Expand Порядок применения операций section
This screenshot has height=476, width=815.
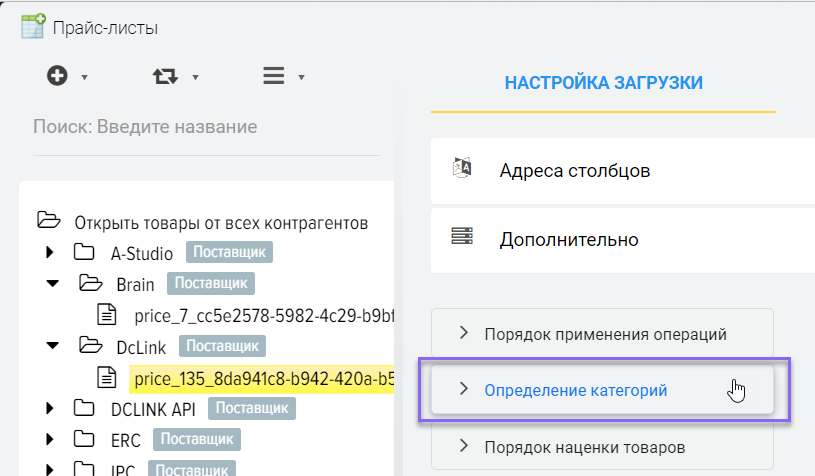[x=602, y=334]
